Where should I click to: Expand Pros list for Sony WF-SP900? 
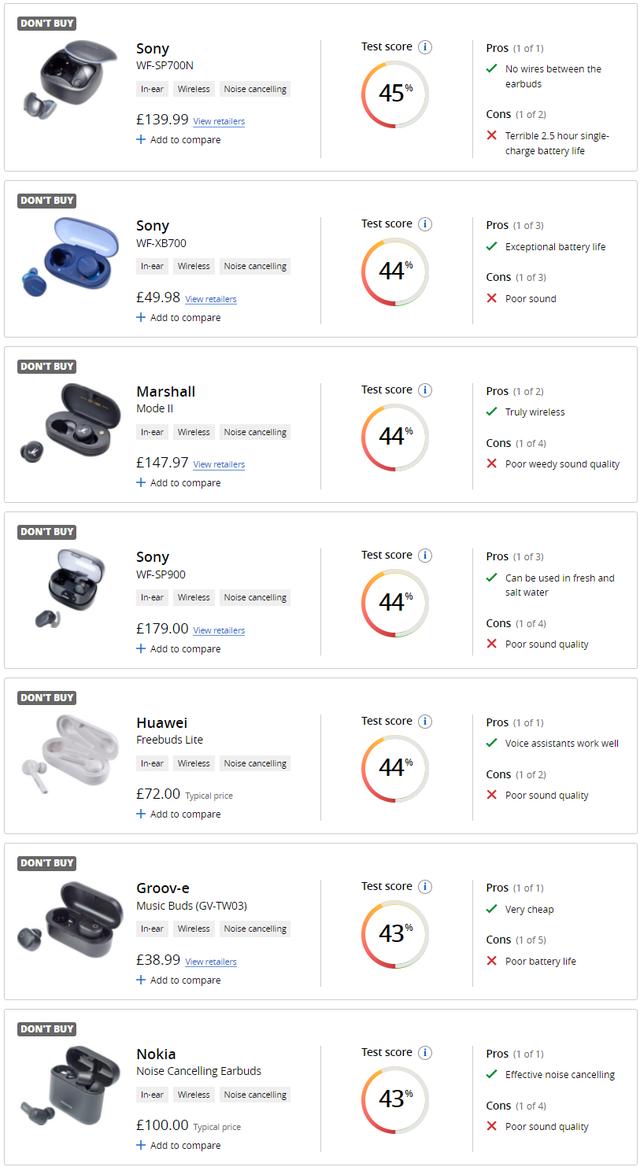point(515,557)
